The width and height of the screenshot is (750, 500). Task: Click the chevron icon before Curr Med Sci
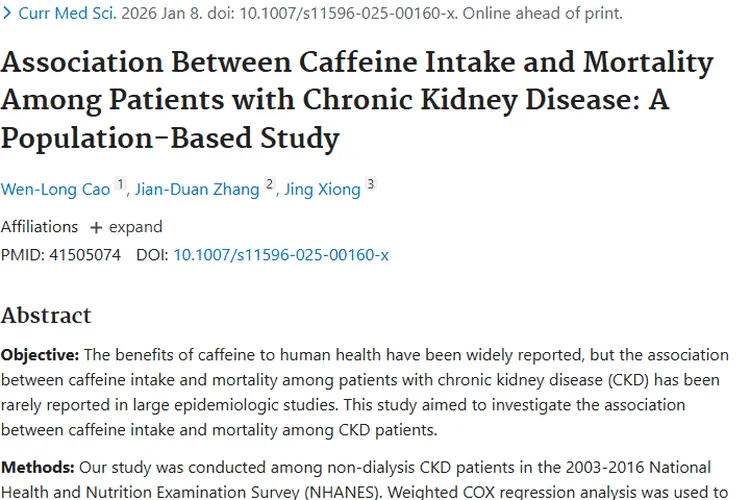[x=6, y=14]
